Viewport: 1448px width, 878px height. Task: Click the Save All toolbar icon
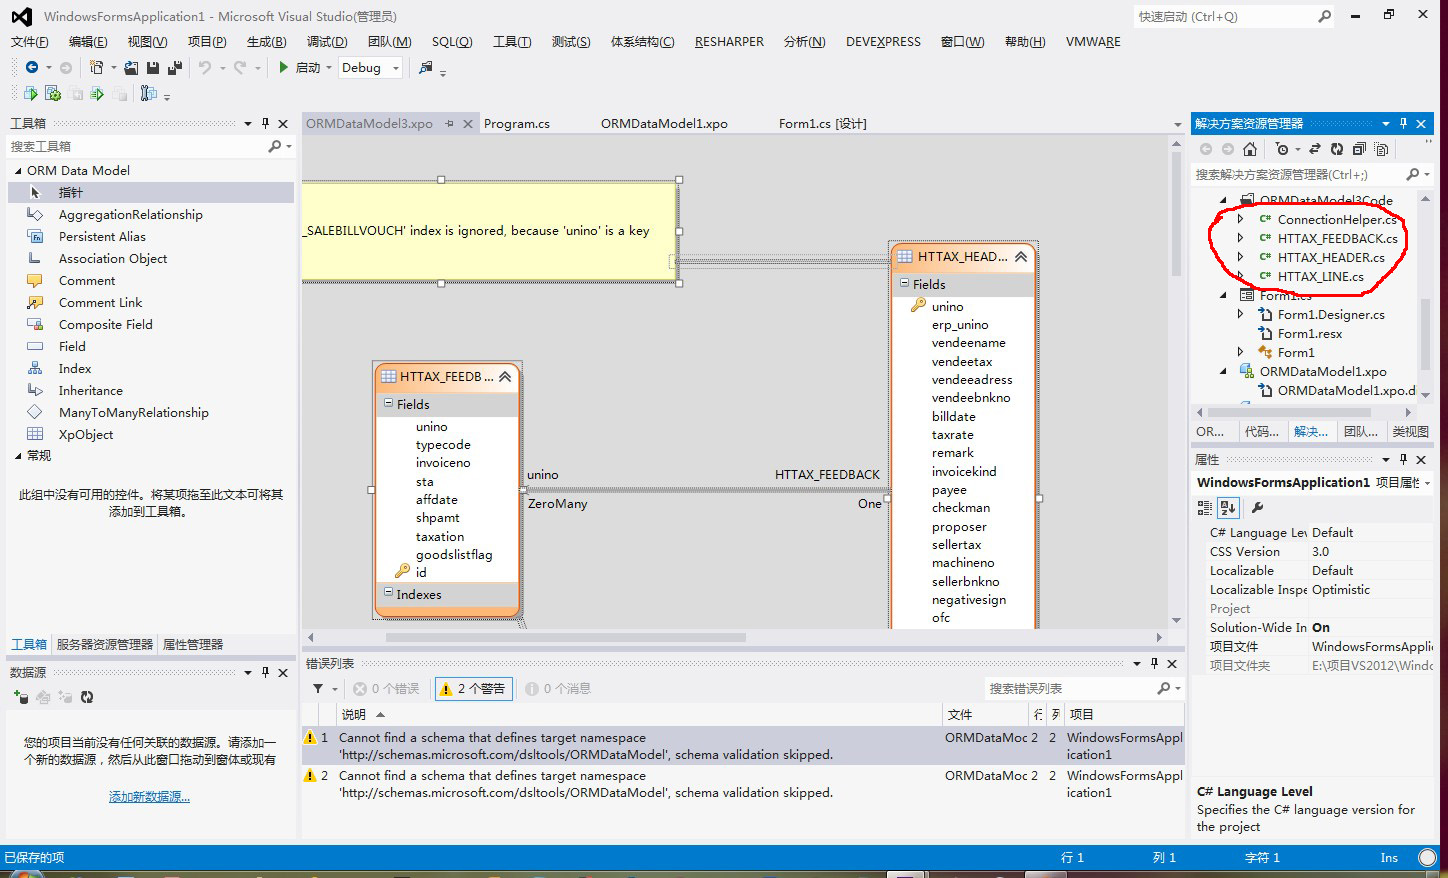click(x=174, y=68)
